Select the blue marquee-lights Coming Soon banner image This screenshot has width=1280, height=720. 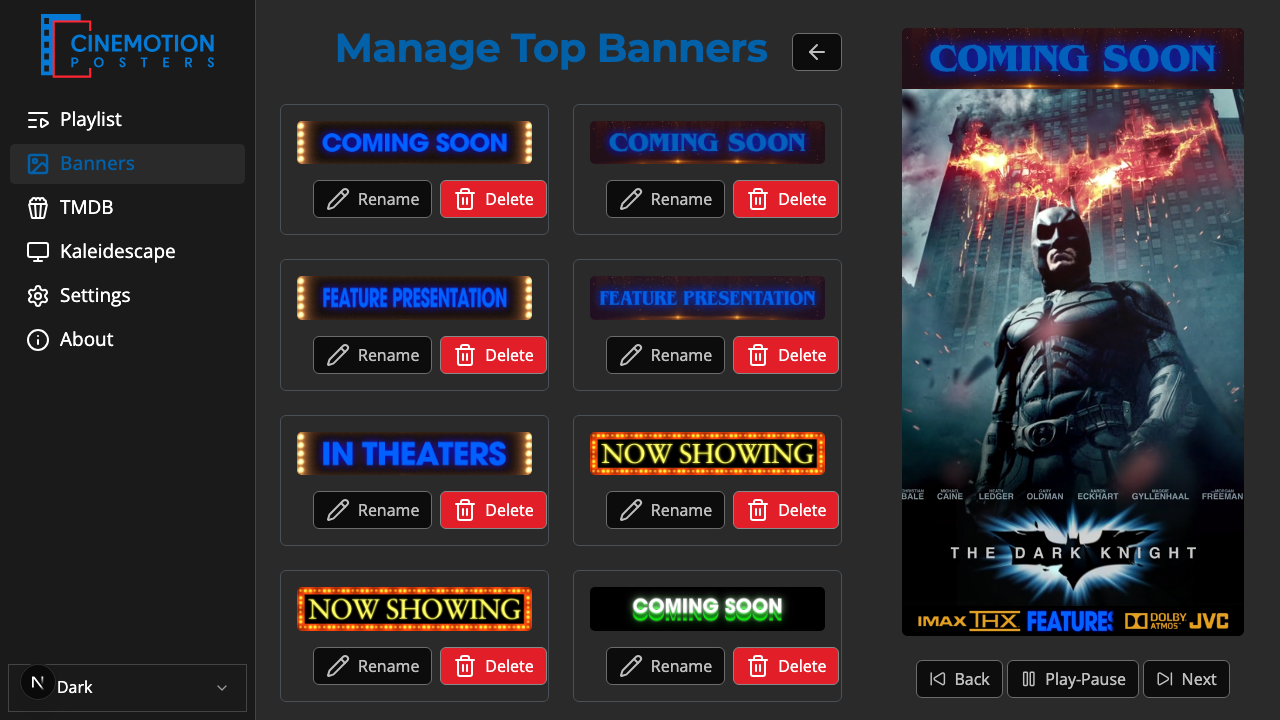tap(414, 143)
